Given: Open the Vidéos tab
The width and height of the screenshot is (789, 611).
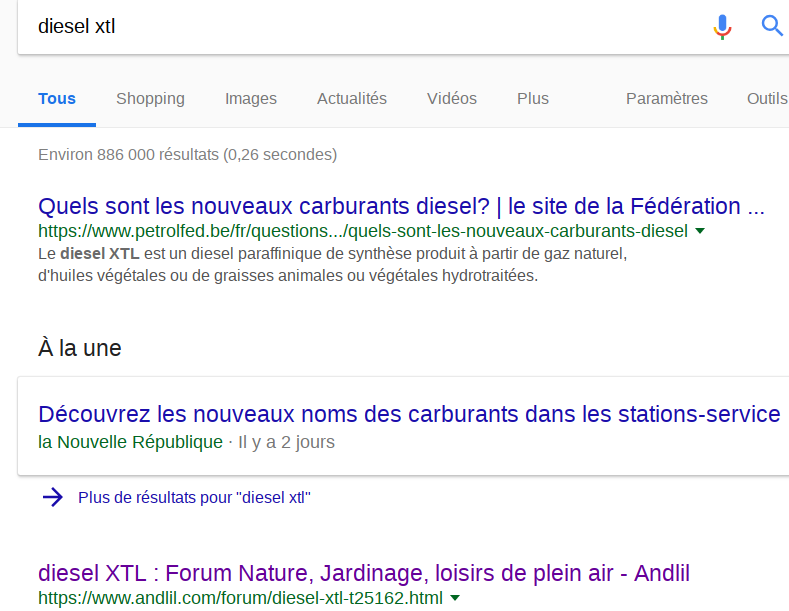Looking at the screenshot, I should 452,98.
